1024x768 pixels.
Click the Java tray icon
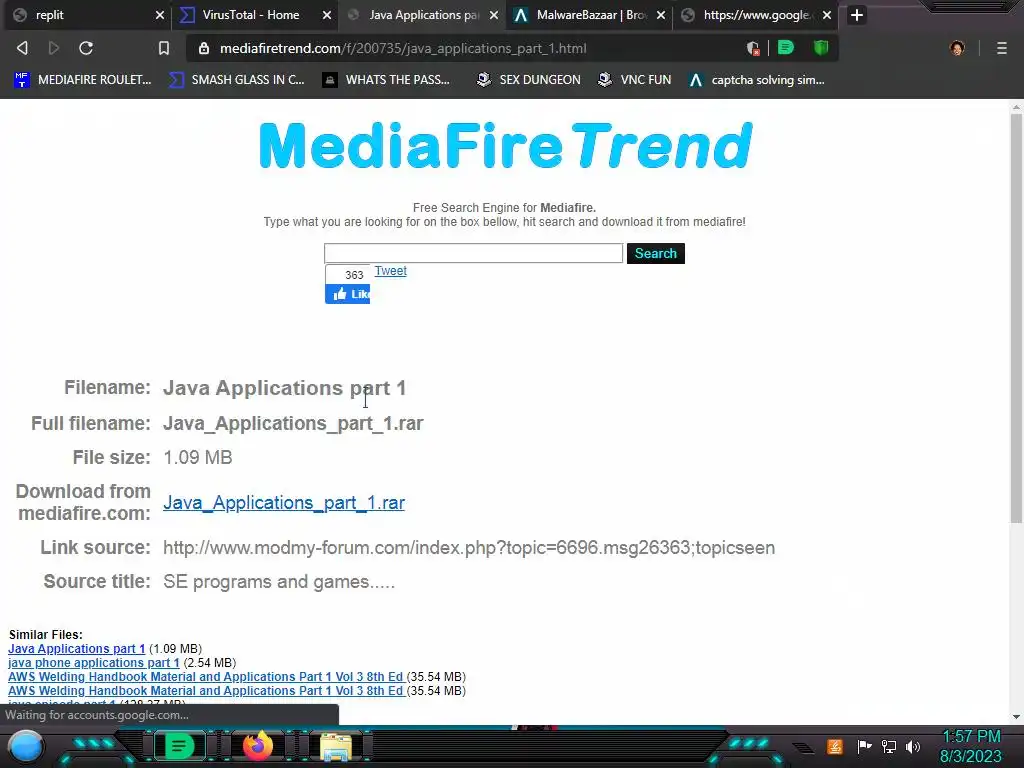pyautogui.click(x=834, y=746)
